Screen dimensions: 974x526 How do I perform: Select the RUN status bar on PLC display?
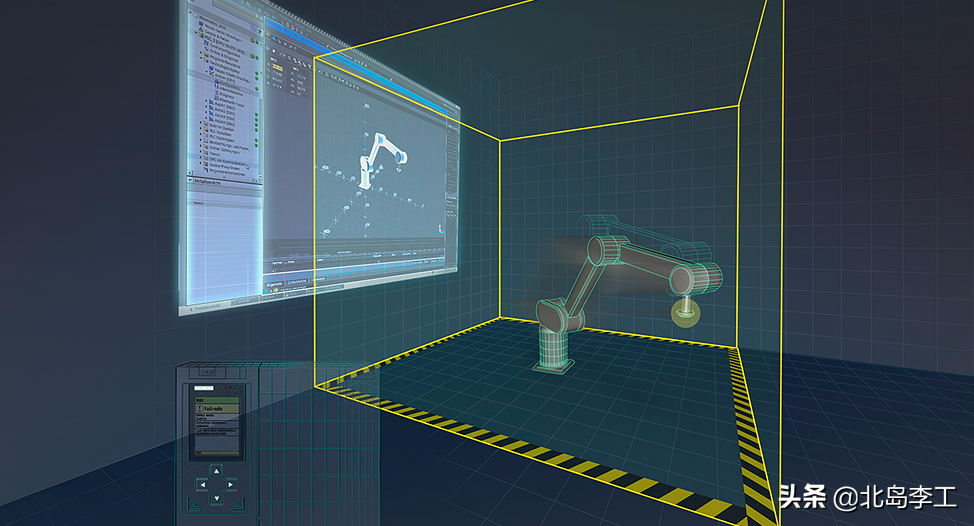tap(217, 400)
